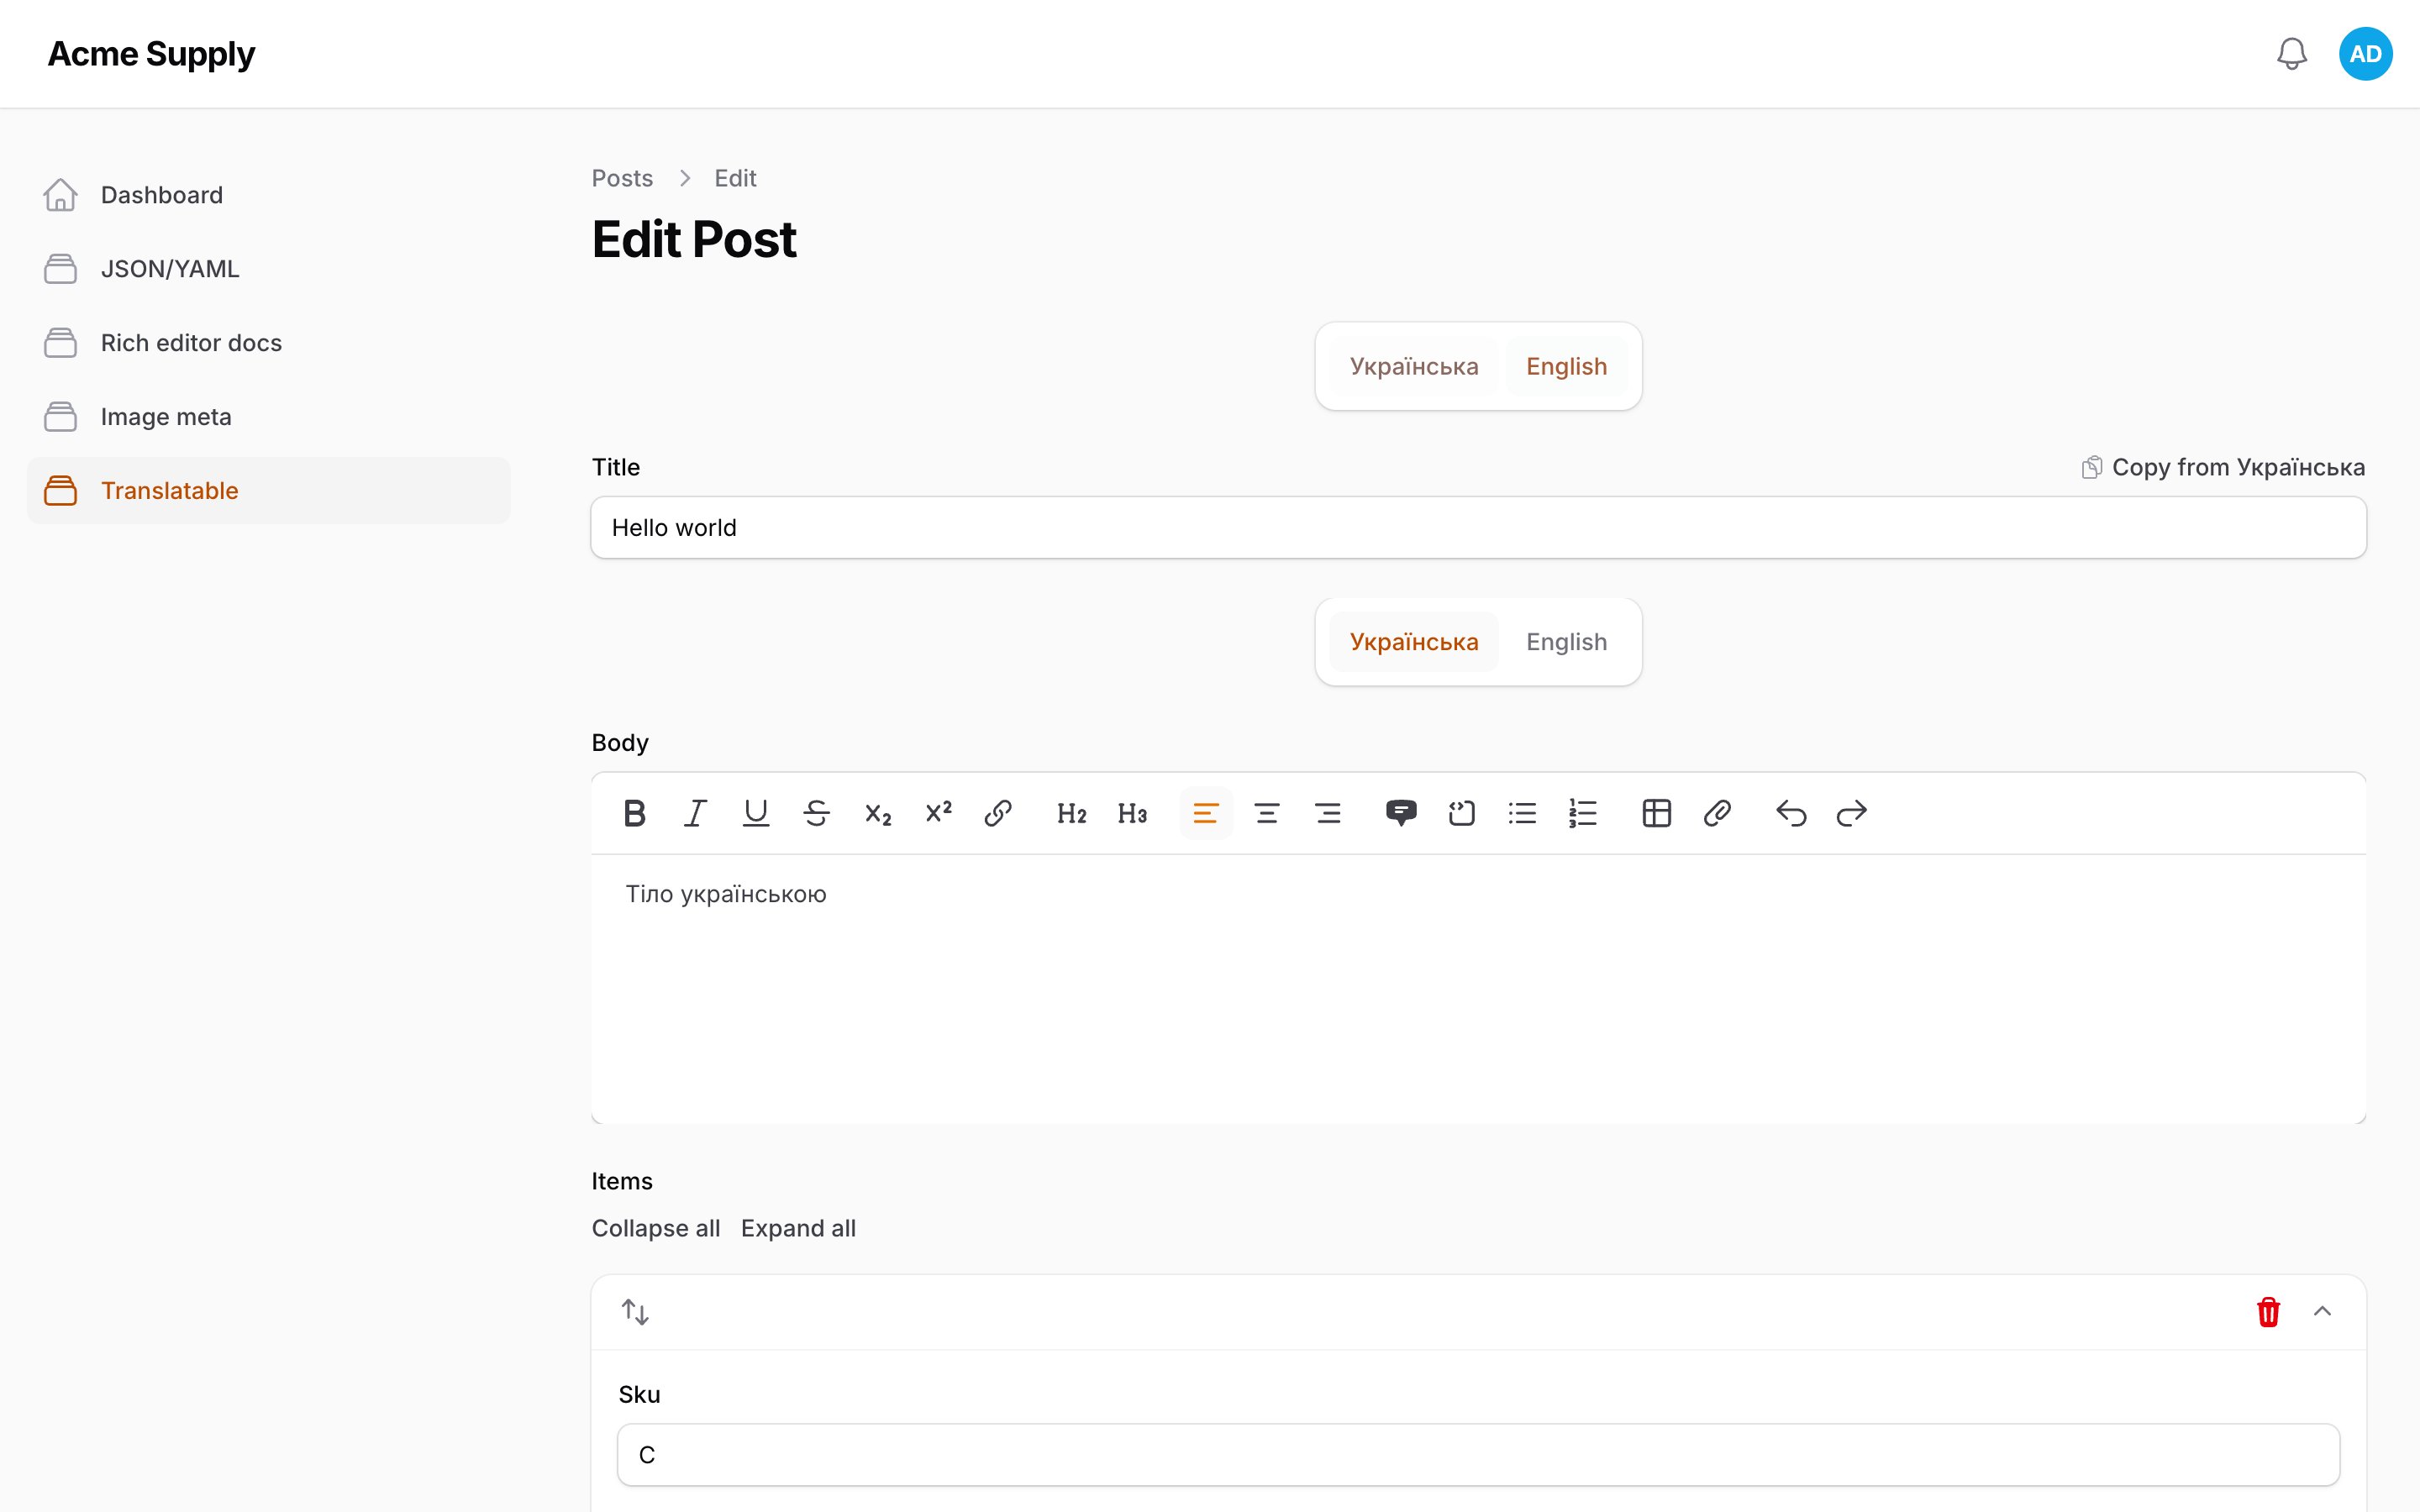Create a numbered list
The image size is (2420, 1512).
click(1582, 813)
